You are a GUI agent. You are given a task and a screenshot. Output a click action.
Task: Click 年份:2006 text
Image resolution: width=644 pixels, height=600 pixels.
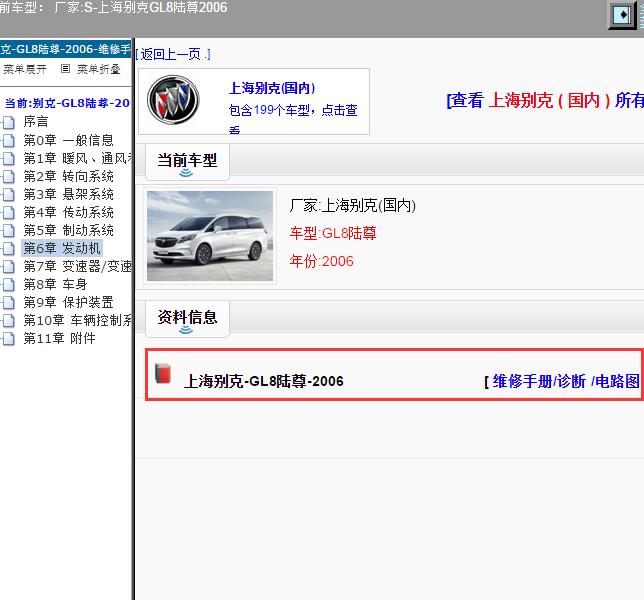321,261
